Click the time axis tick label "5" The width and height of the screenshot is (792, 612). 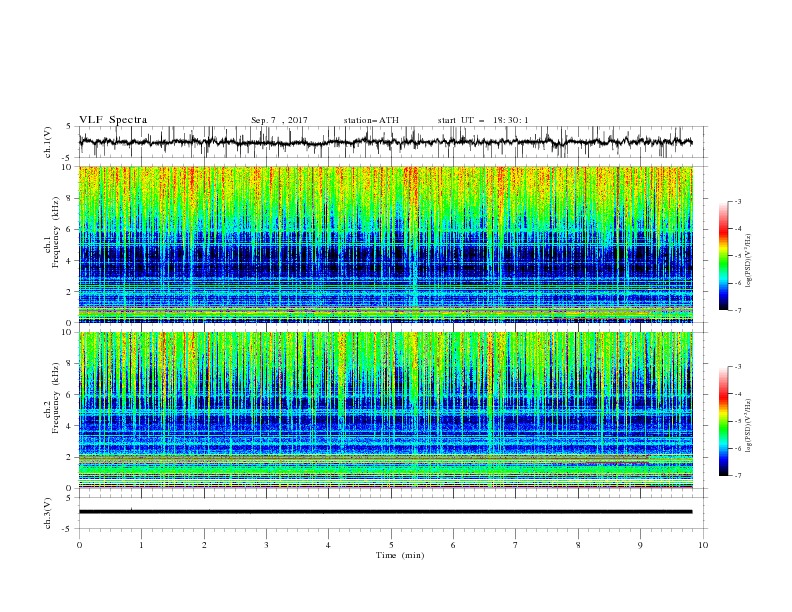tap(391, 545)
